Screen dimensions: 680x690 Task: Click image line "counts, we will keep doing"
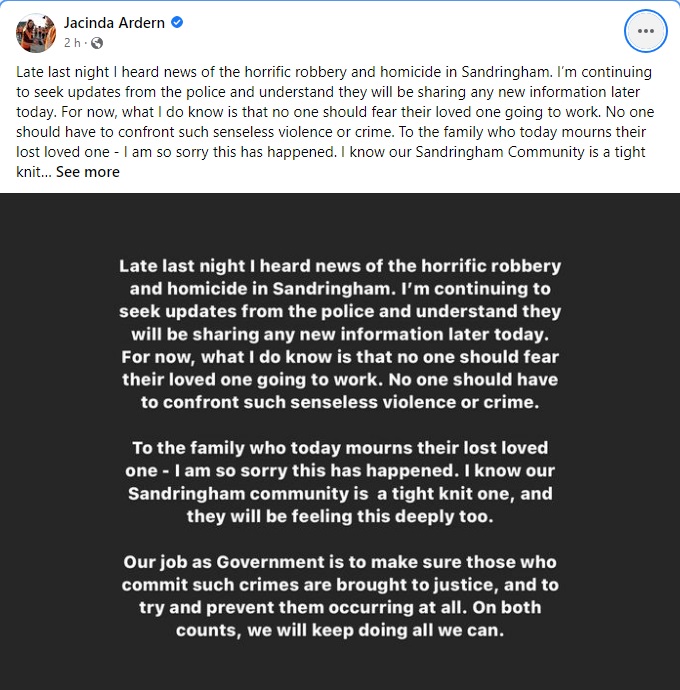tap(340, 631)
